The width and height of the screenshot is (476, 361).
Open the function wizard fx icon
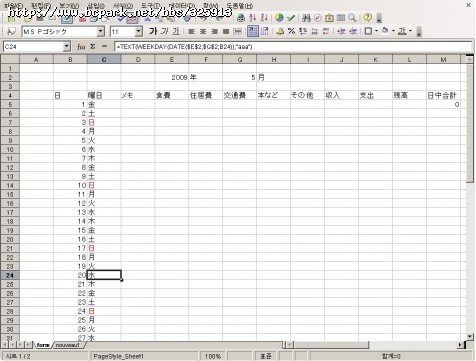pos(81,47)
